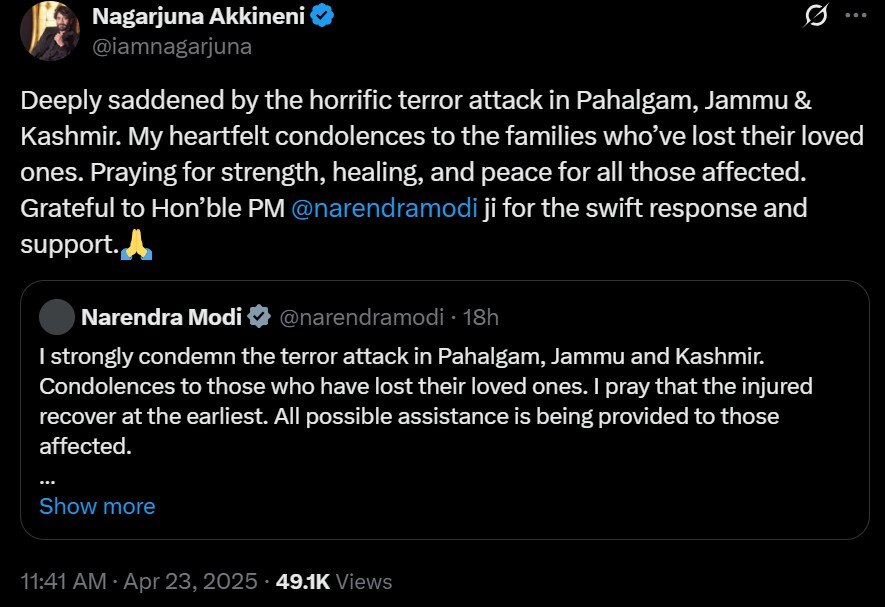The height and width of the screenshot is (607, 885).
Task: Click the main post text starting "Deeply saddened"
Action: (x=440, y=135)
